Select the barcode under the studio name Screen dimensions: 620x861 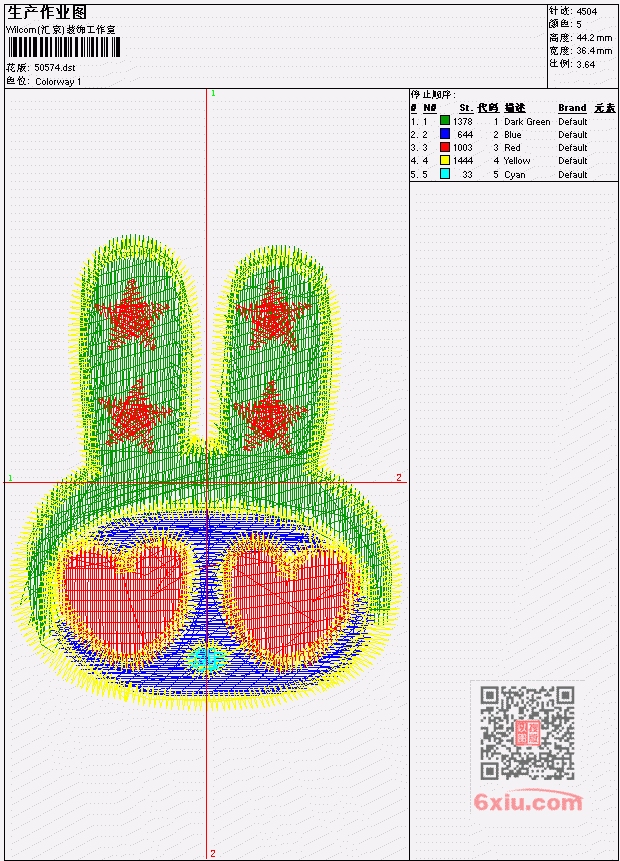64,47
